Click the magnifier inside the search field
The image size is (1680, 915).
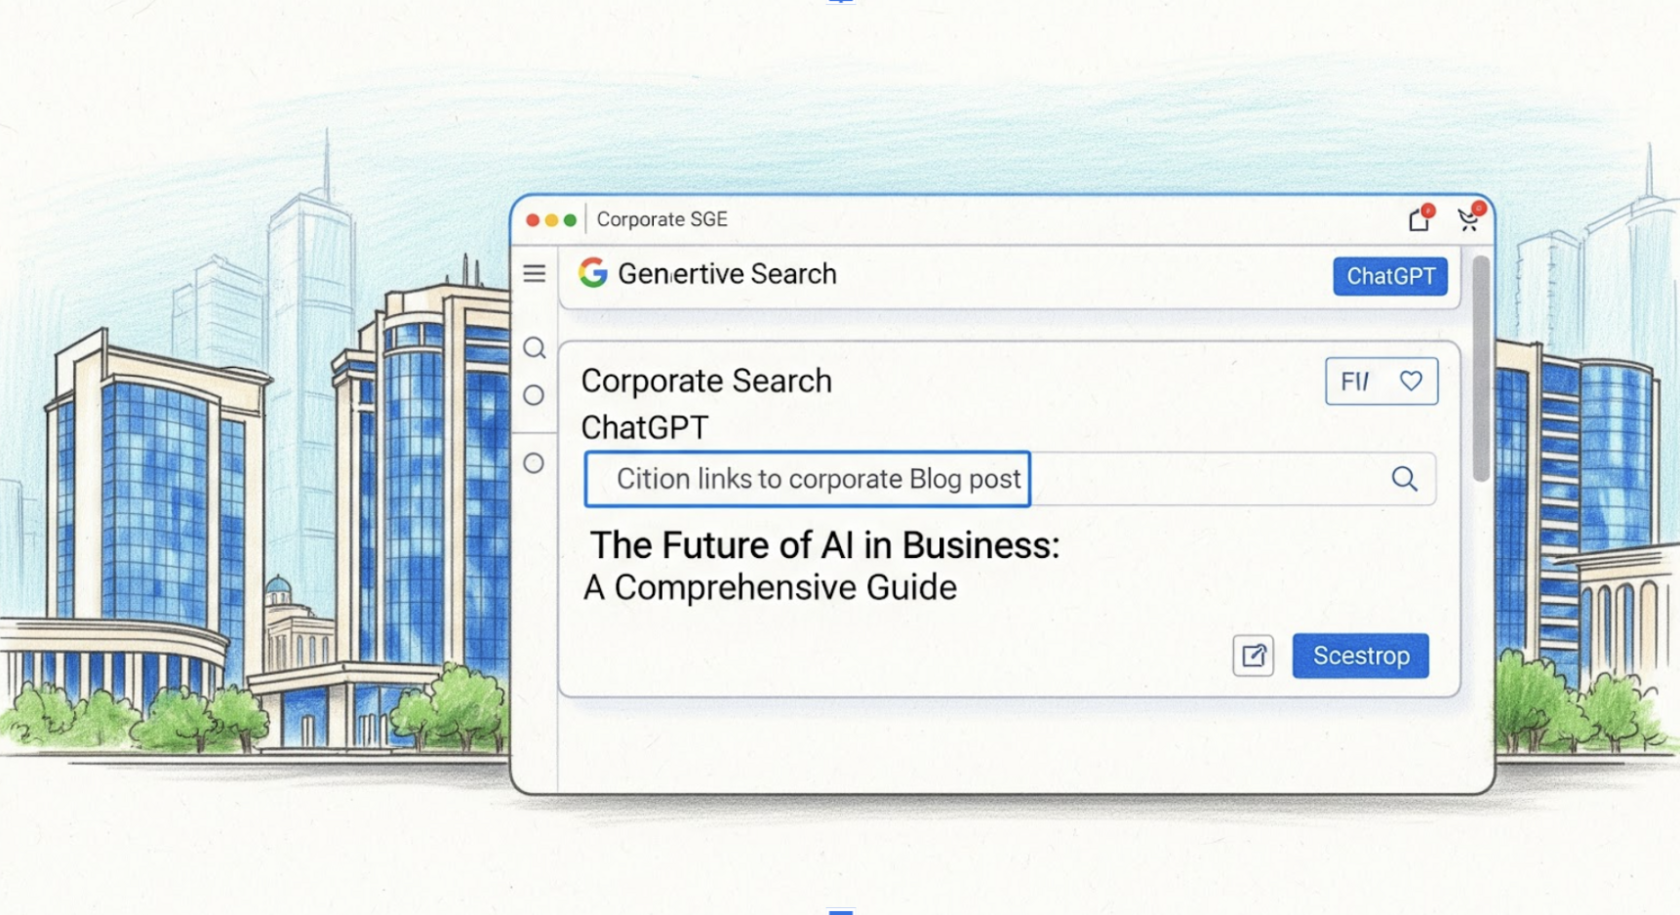(x=1404, y=479)
